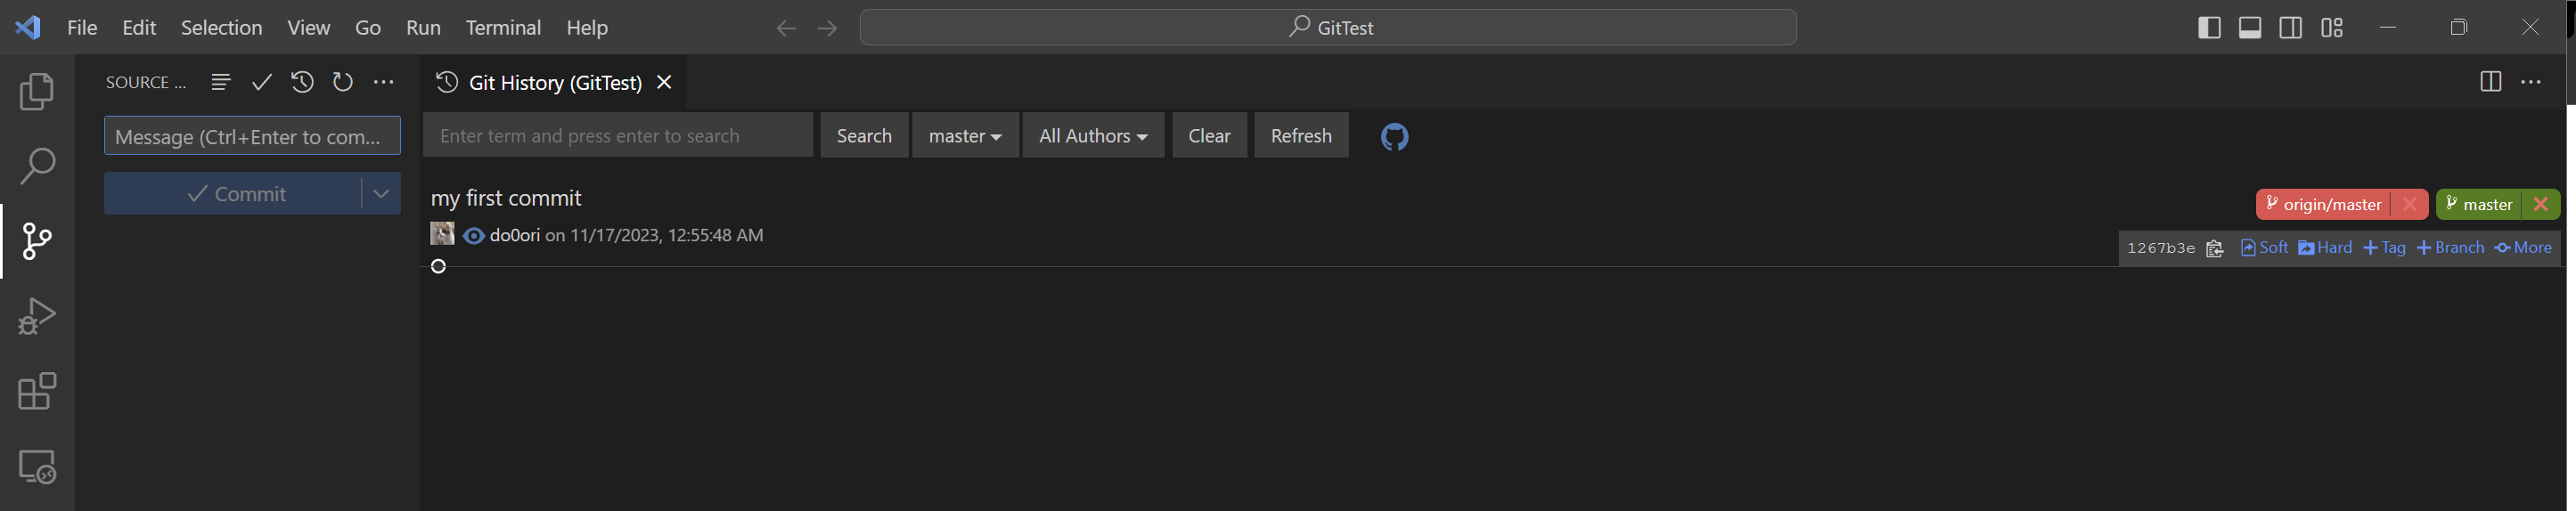Click the 'my first commit' message
The image size is (2576, 511).
pyautogui.click(x=506, y=198)
